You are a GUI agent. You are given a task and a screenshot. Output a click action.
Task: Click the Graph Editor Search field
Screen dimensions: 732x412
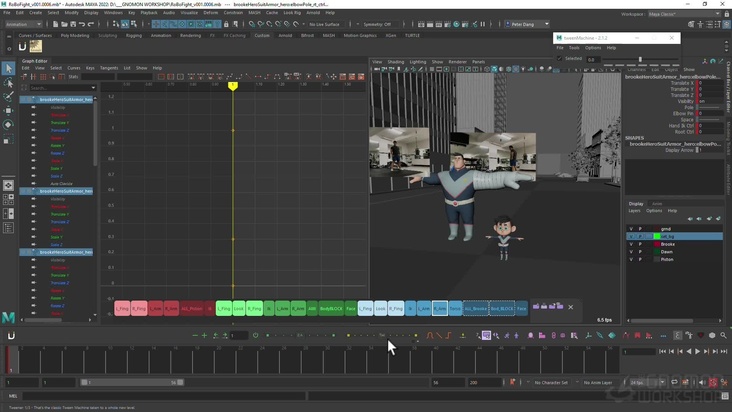[x=60, y=88]
